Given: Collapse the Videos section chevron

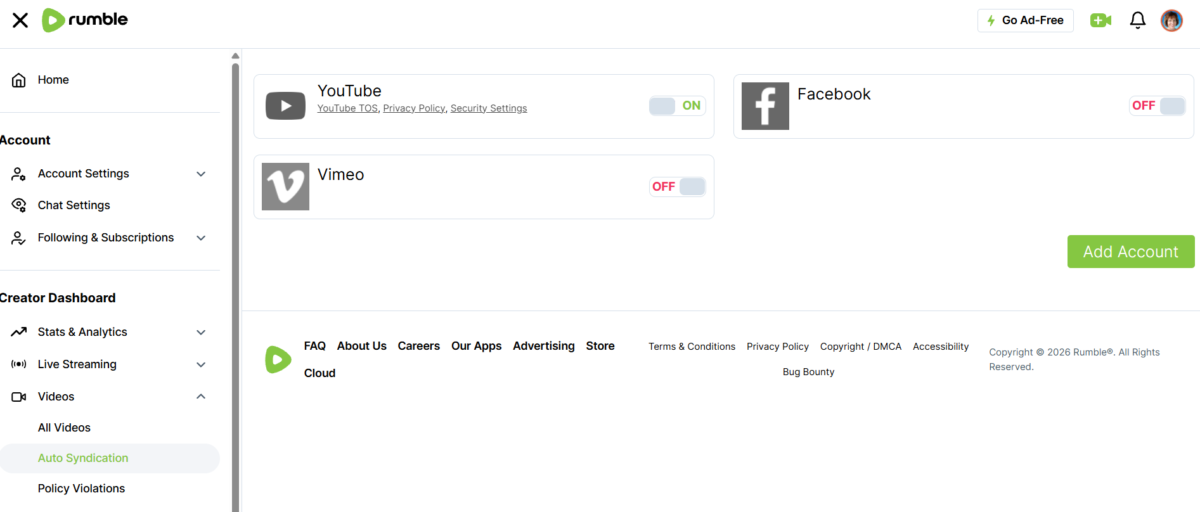Looking at the screenshot, I should point(201,397).
